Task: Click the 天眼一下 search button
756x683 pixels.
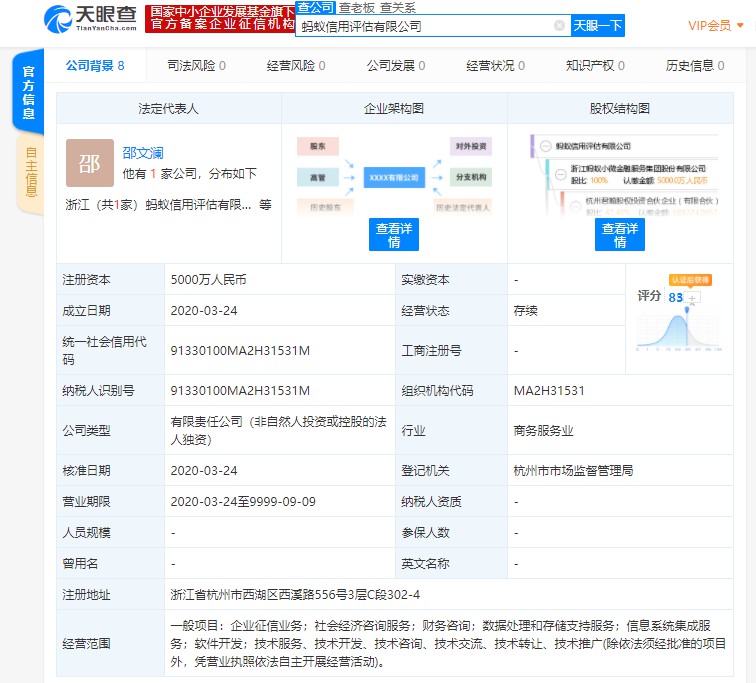Action: tap(597, 26)
